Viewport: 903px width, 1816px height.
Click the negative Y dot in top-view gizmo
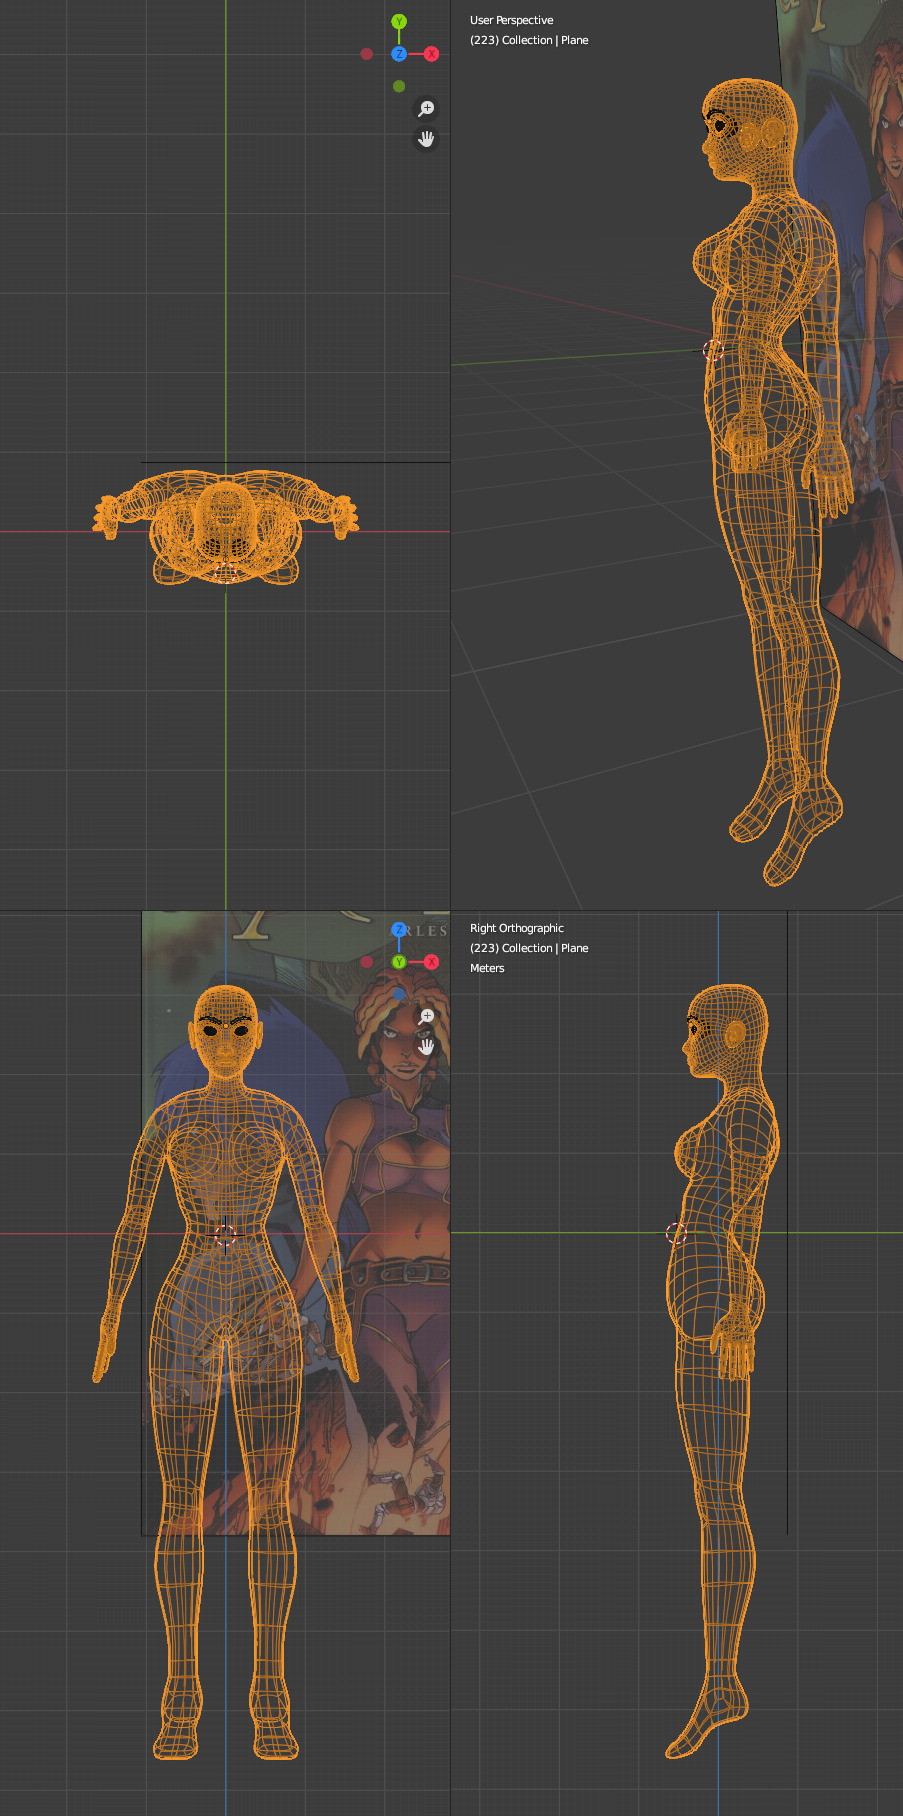coord(399,86)
